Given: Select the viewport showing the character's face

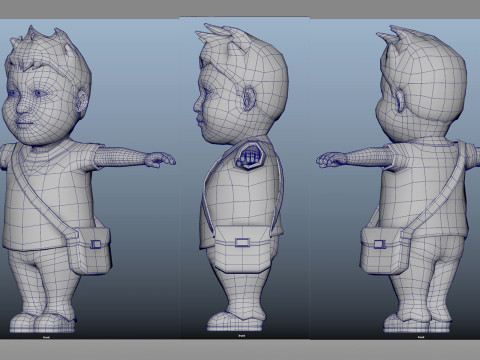Looking at the screenshot, I should click(x=90, y=179).
